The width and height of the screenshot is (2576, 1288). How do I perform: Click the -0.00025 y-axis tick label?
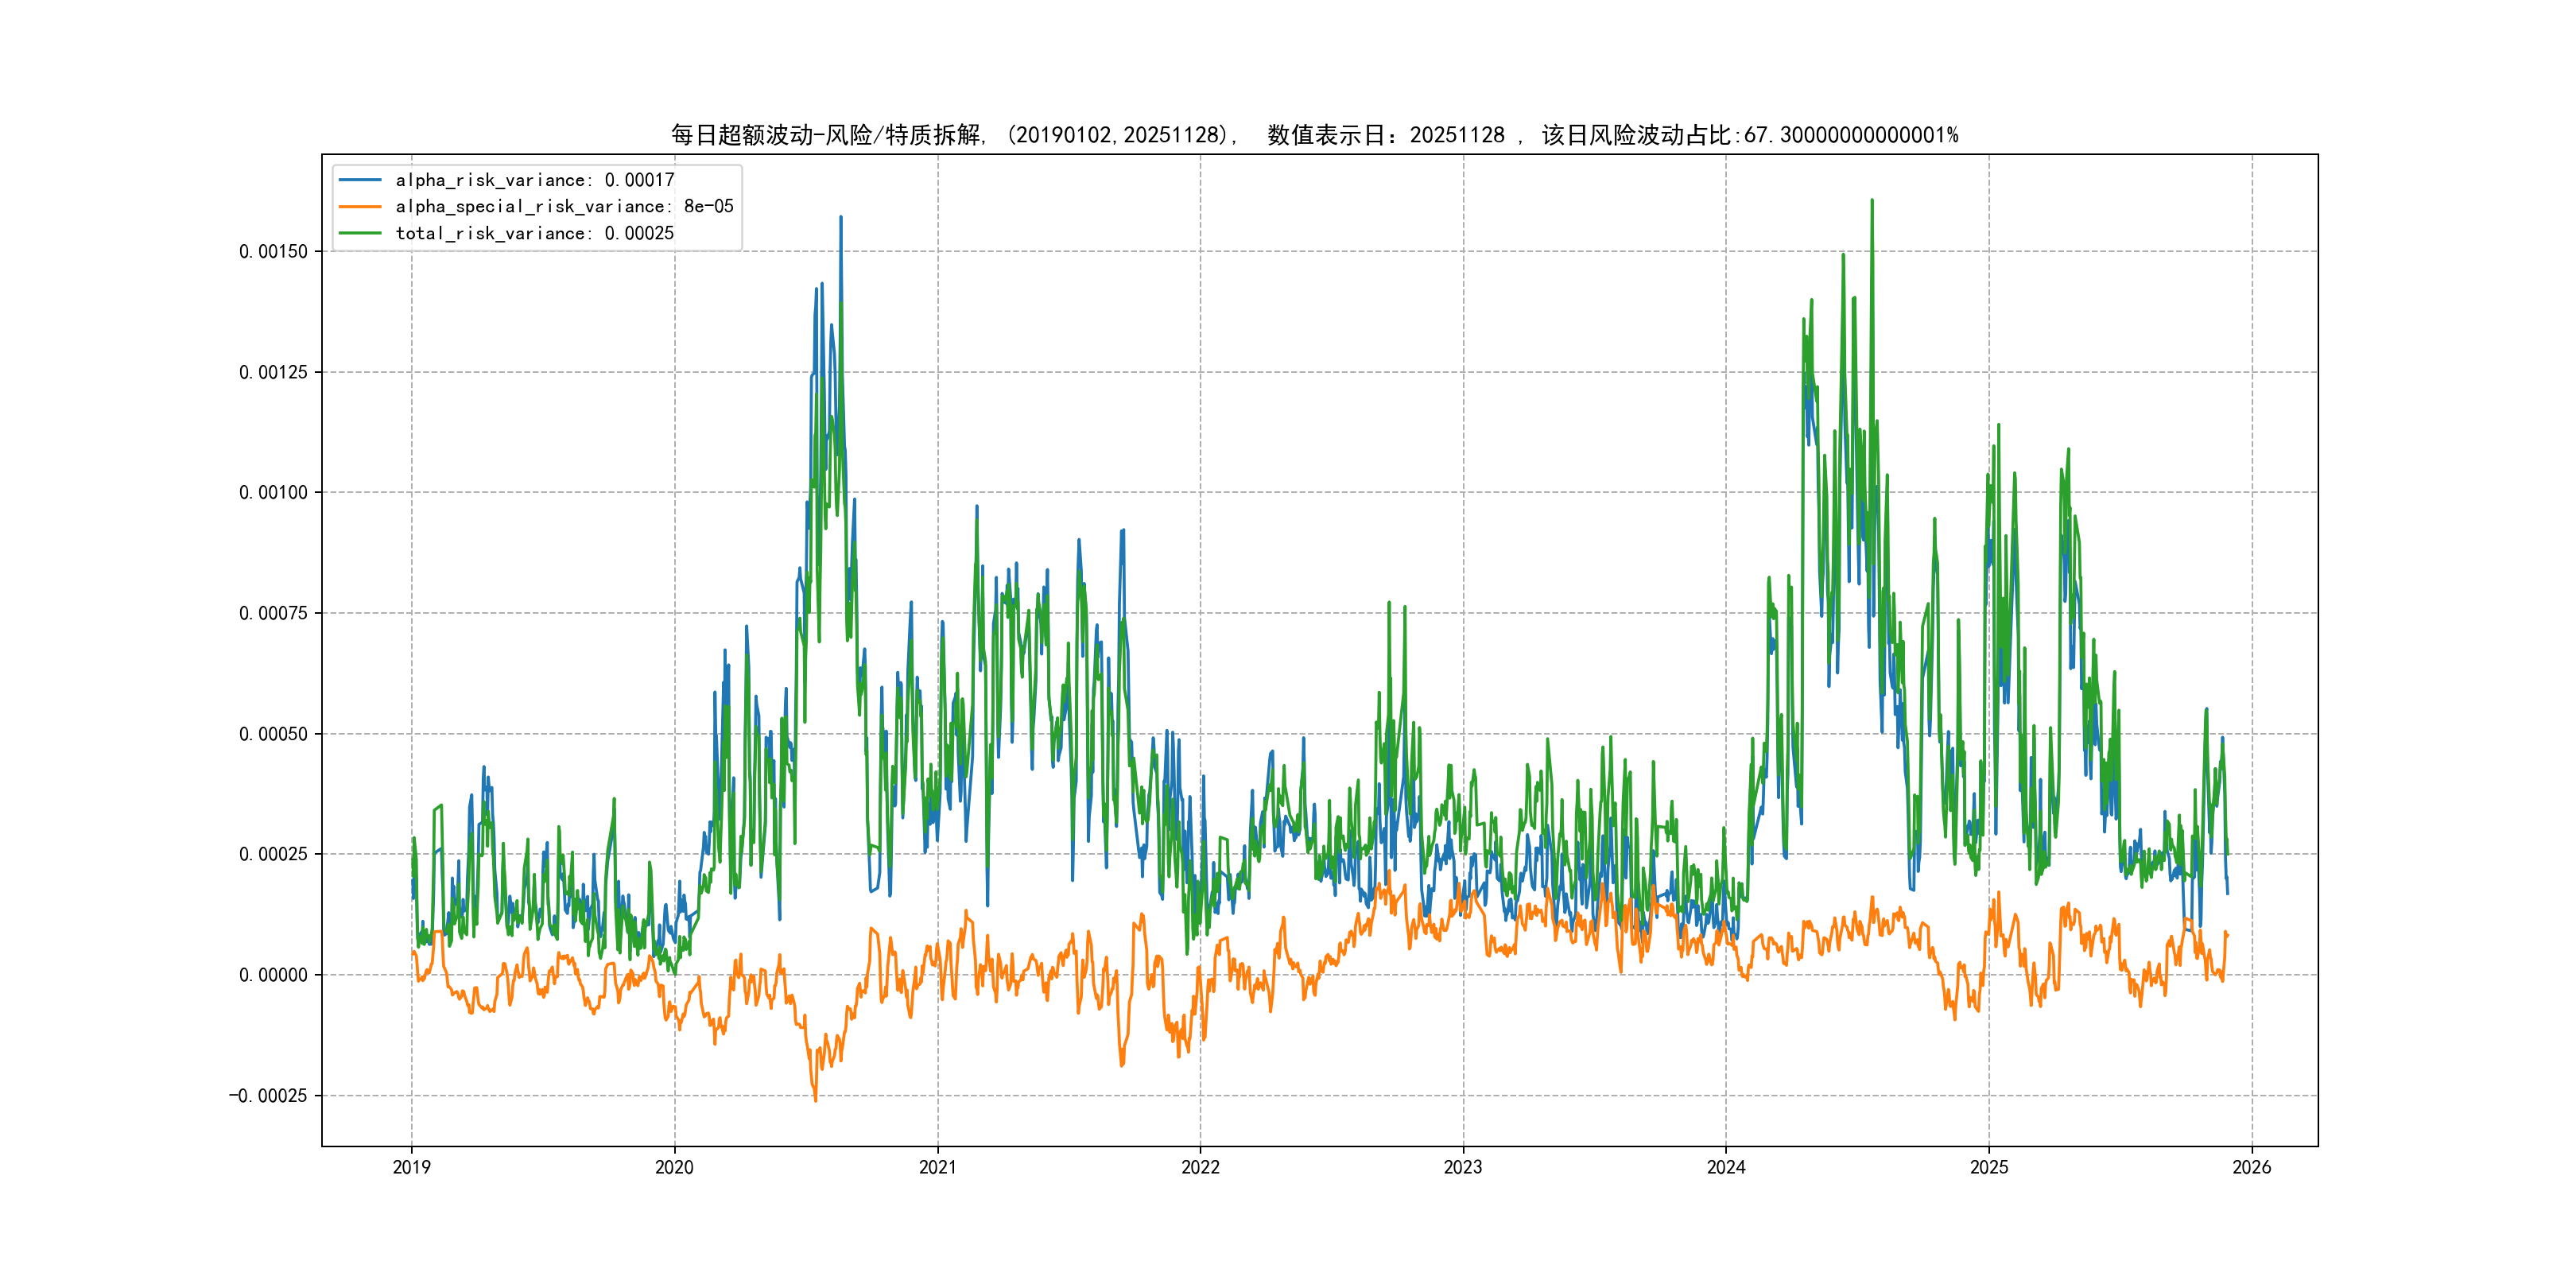click(x=268, y=1096)
